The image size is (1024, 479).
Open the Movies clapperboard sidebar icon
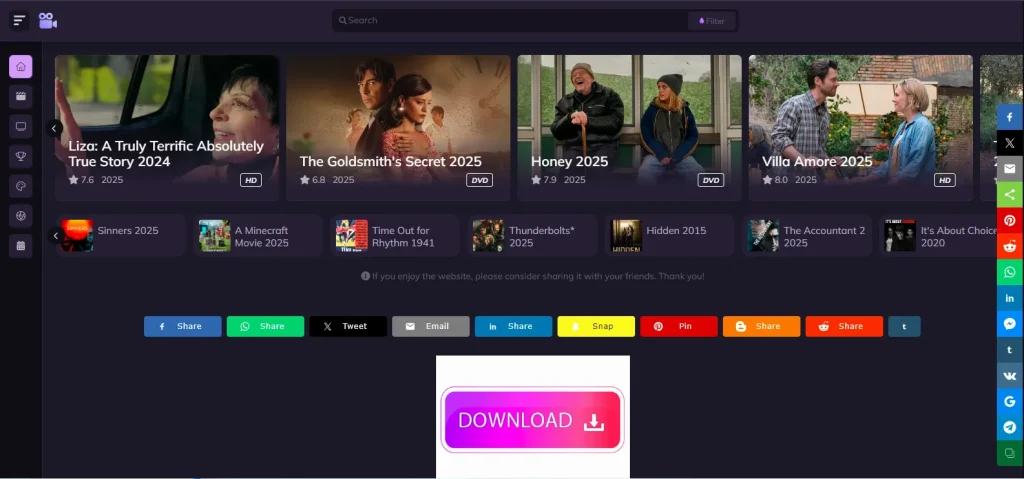pyautogui.click(x=20, y=97)
